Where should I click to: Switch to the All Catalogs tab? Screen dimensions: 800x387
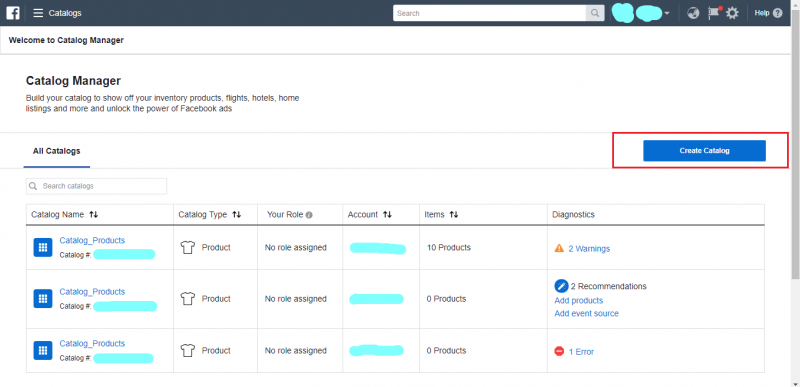point(57,151)
